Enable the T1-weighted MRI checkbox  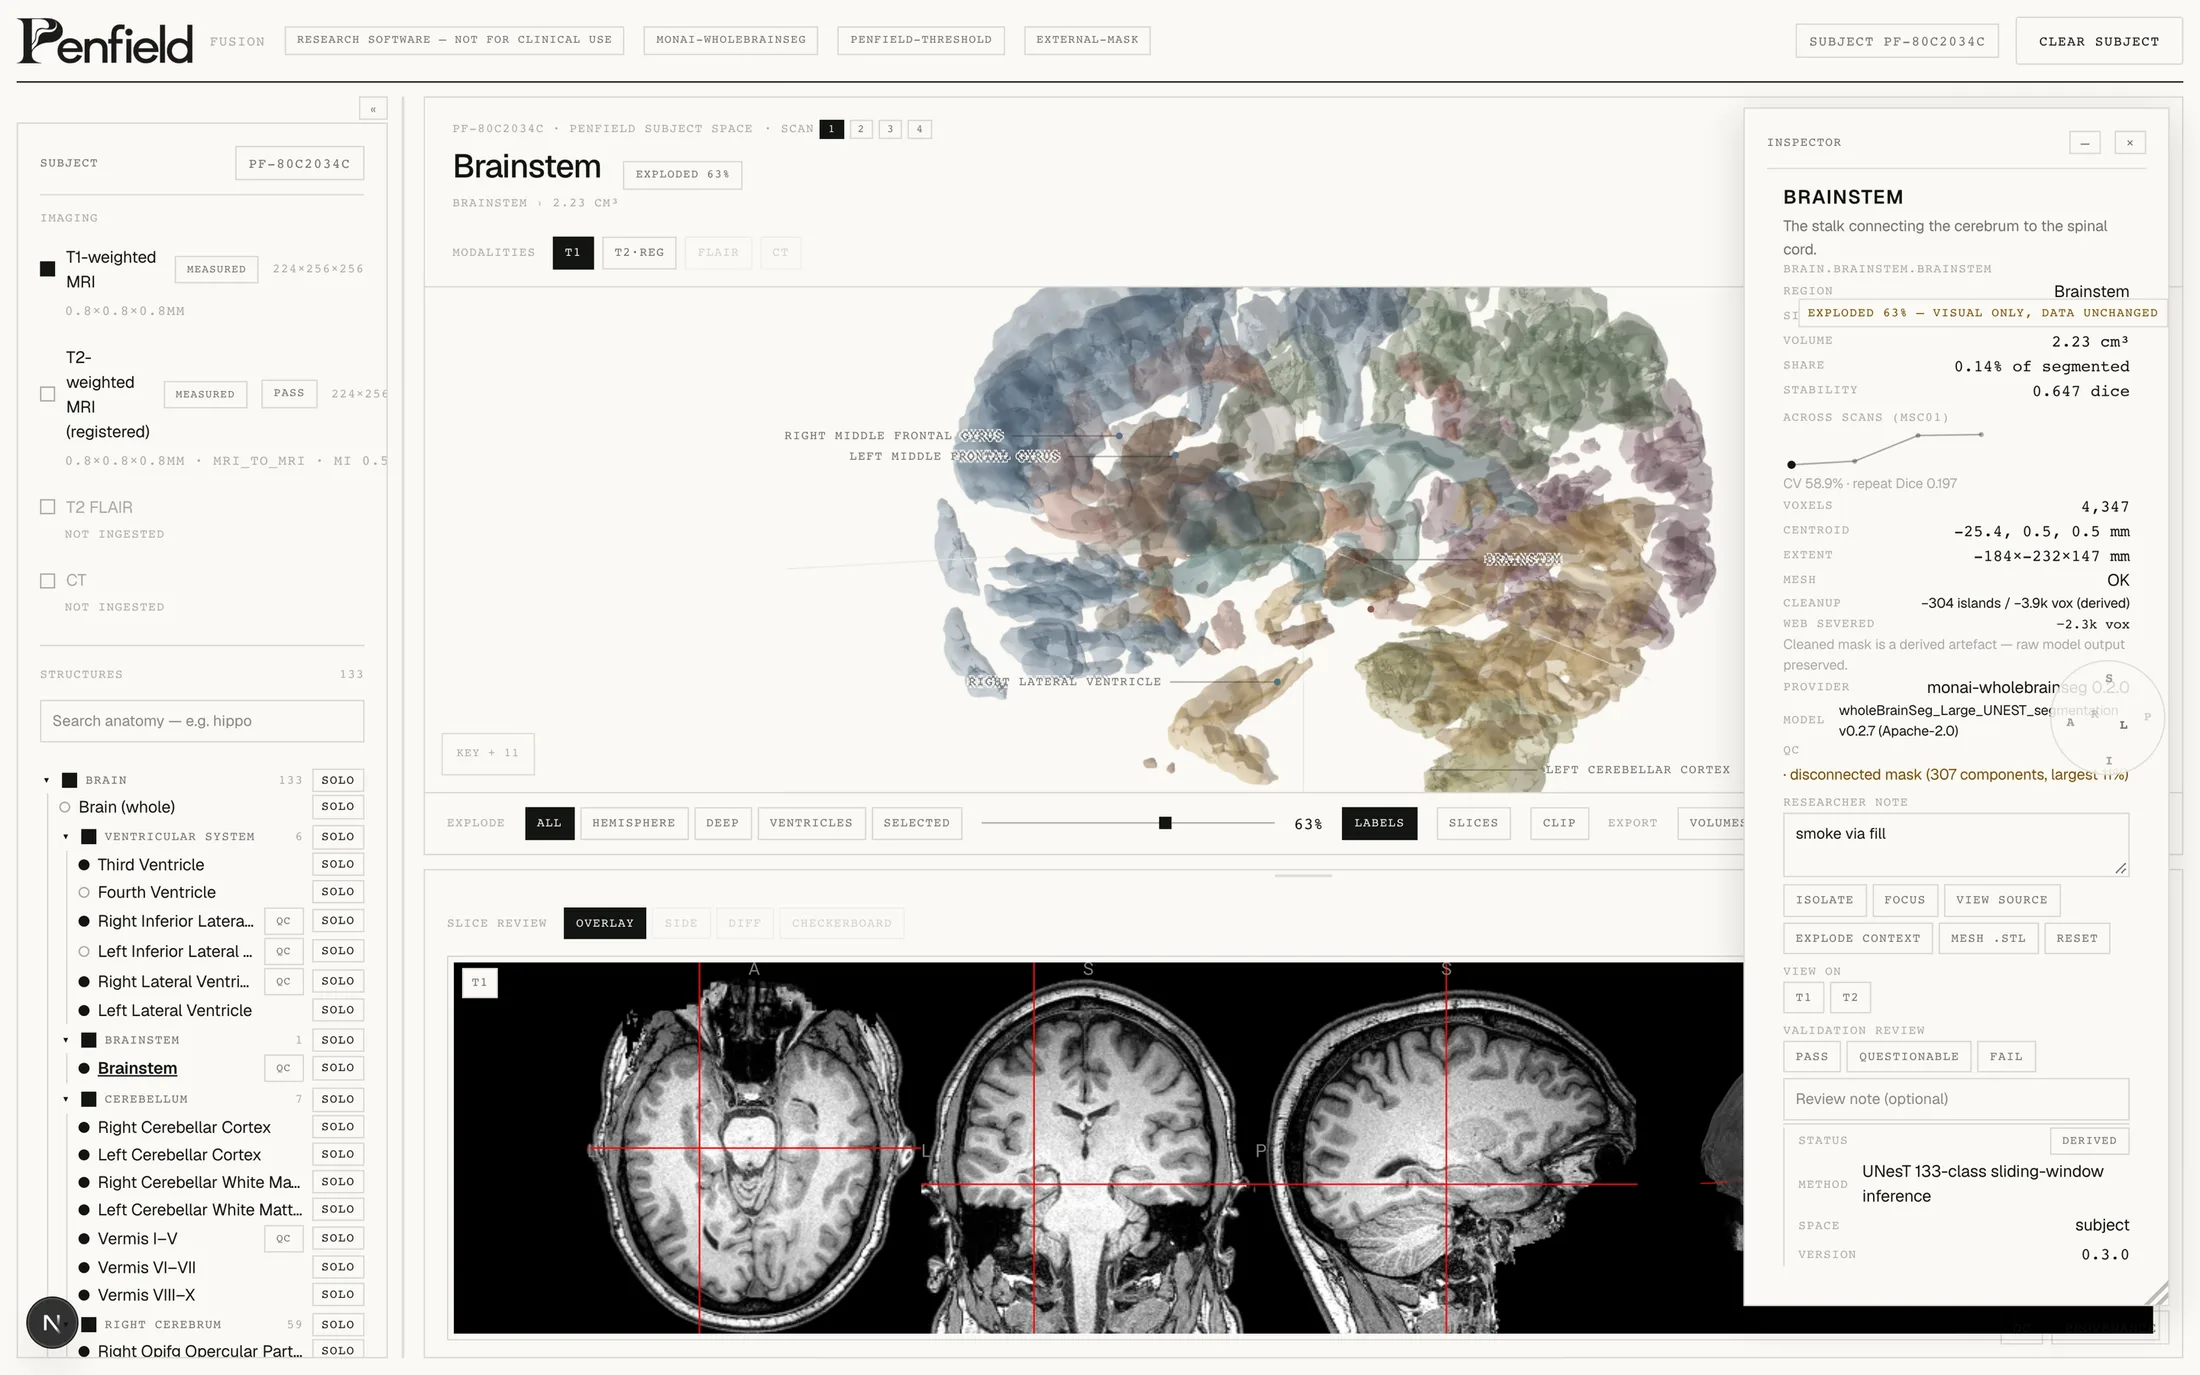[x=47, y=269]
